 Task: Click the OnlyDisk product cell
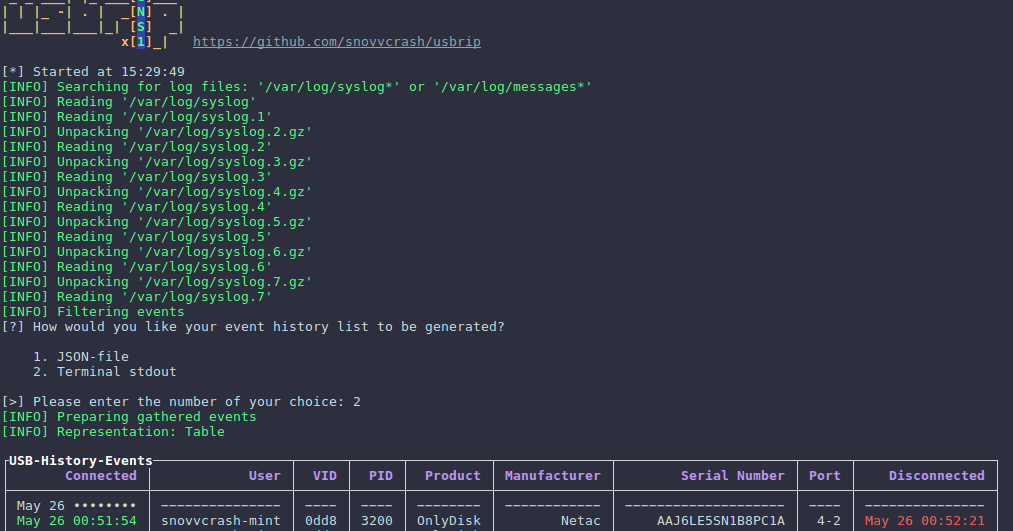pyautogui.click(x=448, y=521)
